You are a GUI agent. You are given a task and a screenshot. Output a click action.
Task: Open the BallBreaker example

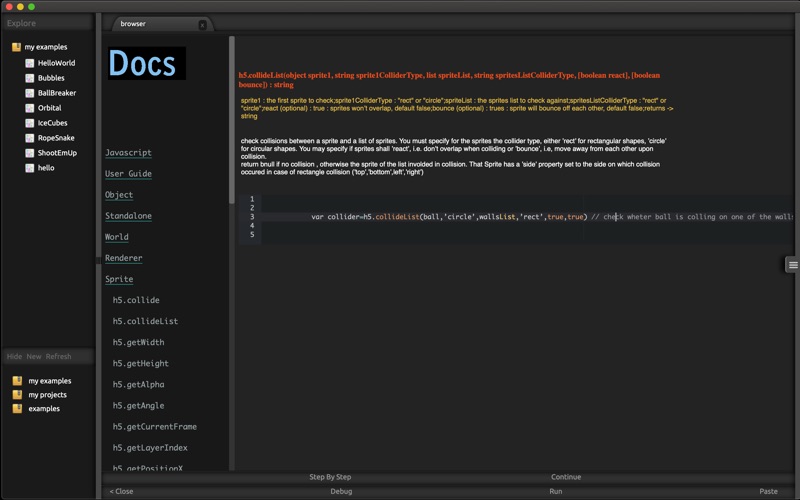coord(57,93)
